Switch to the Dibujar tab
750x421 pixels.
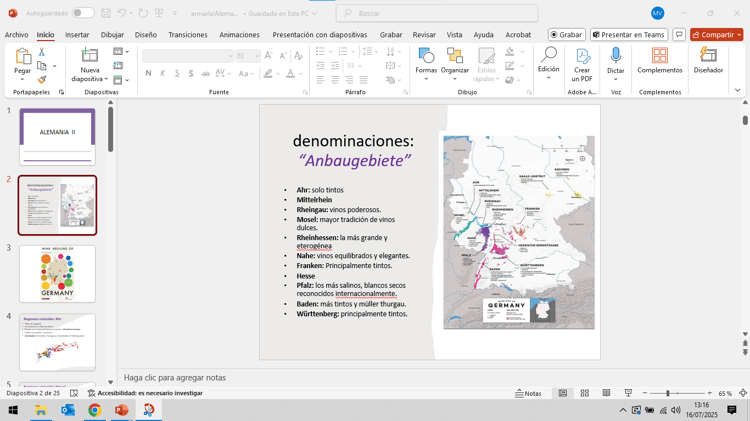pos(112,34)
